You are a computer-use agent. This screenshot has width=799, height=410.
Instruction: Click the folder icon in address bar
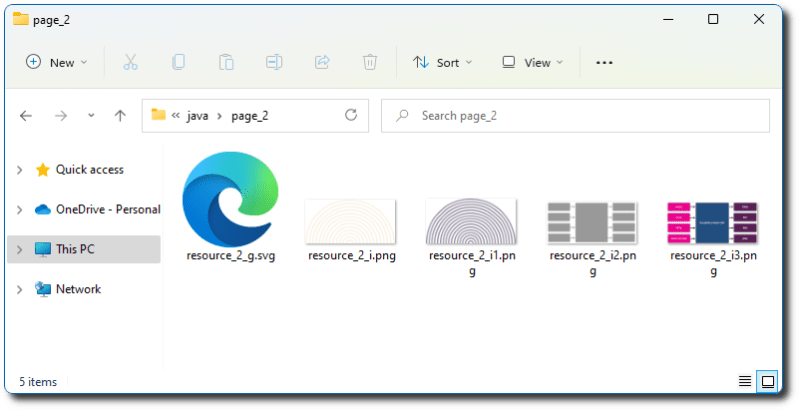click(158, 115)
